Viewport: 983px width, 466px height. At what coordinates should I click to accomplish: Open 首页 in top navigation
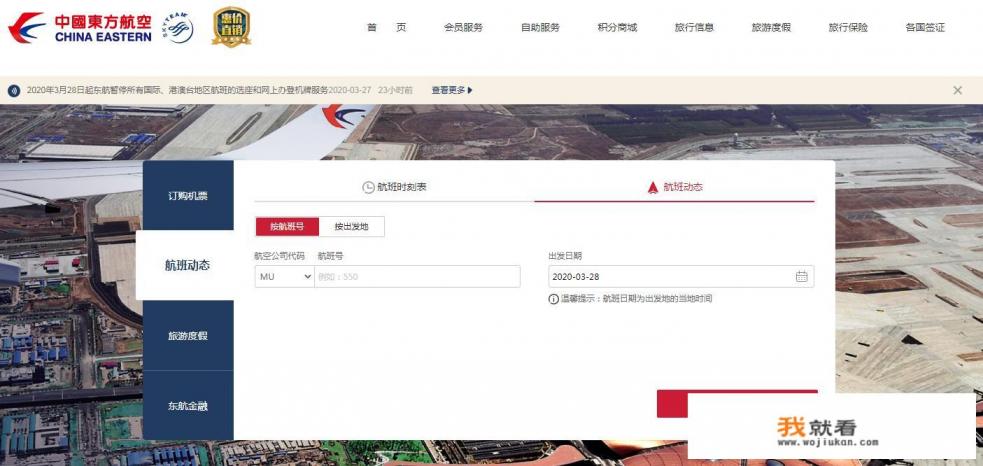pos(386,28)
